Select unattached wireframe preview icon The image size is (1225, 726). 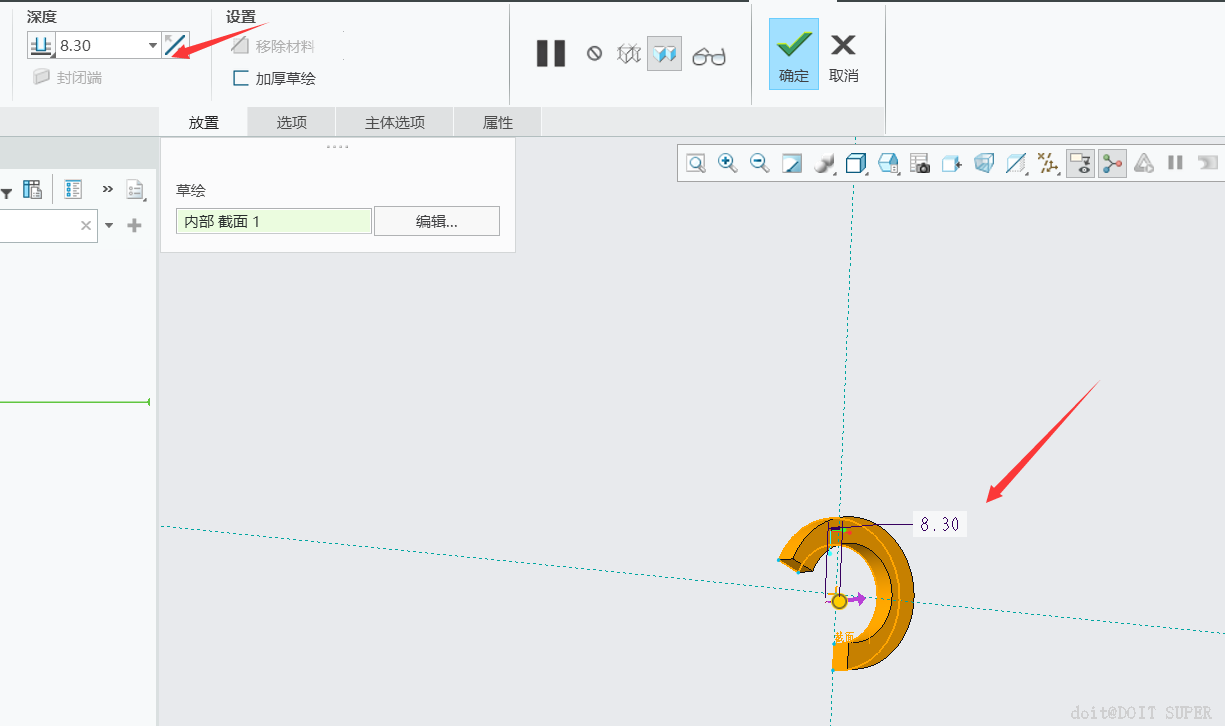(628, 53)
